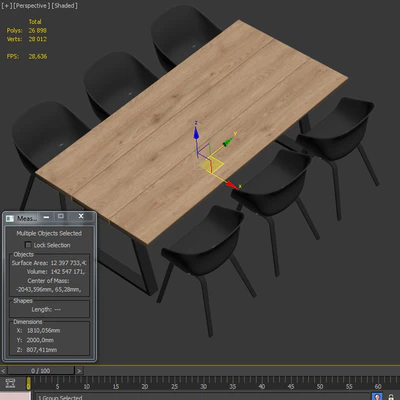Click the FPS value 28,636
This screenshot has width=400, height=400.
pos(38,56)
